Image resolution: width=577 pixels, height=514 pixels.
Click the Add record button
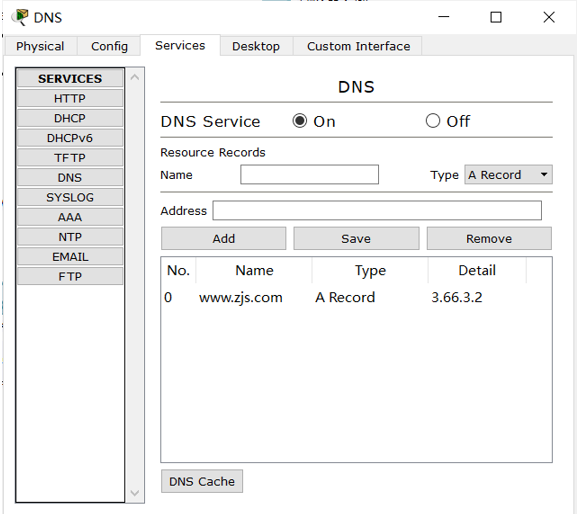(223, 238)
